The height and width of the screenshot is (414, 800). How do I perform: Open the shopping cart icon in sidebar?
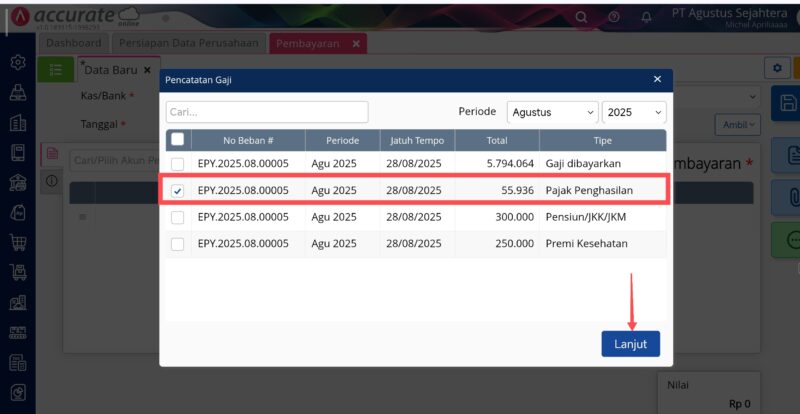17,241
